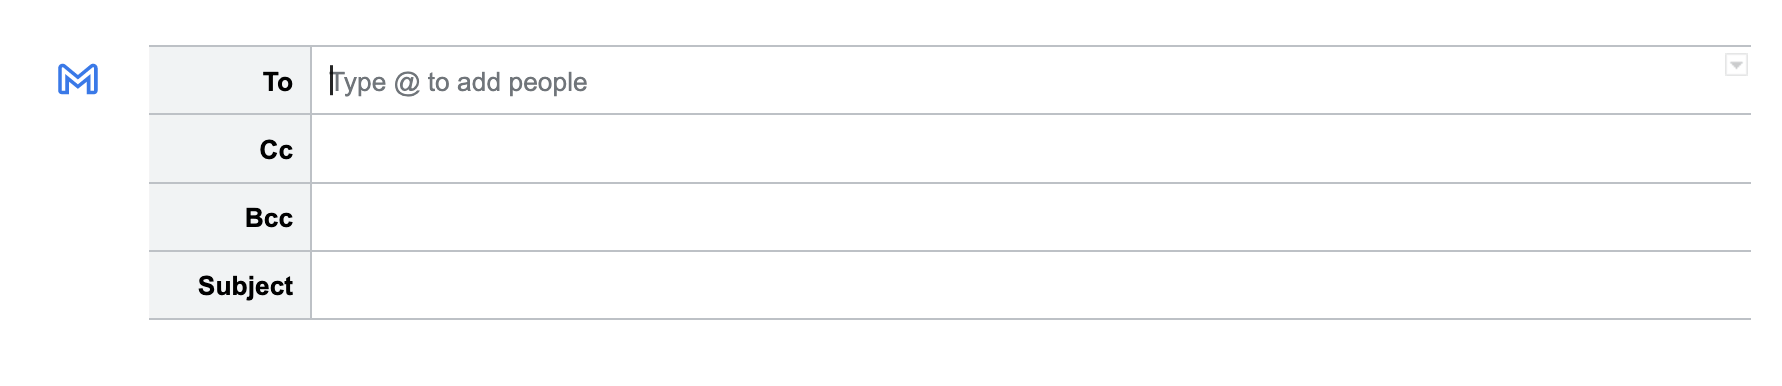Click the blue Gmail envelope icon

[78, 79]
